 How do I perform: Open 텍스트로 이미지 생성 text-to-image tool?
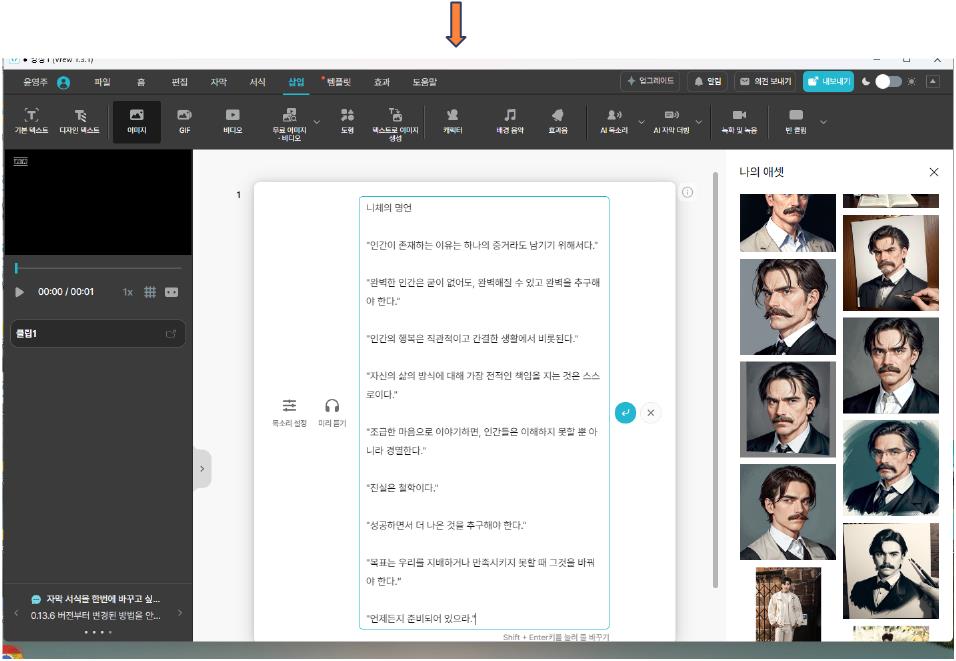395,124
